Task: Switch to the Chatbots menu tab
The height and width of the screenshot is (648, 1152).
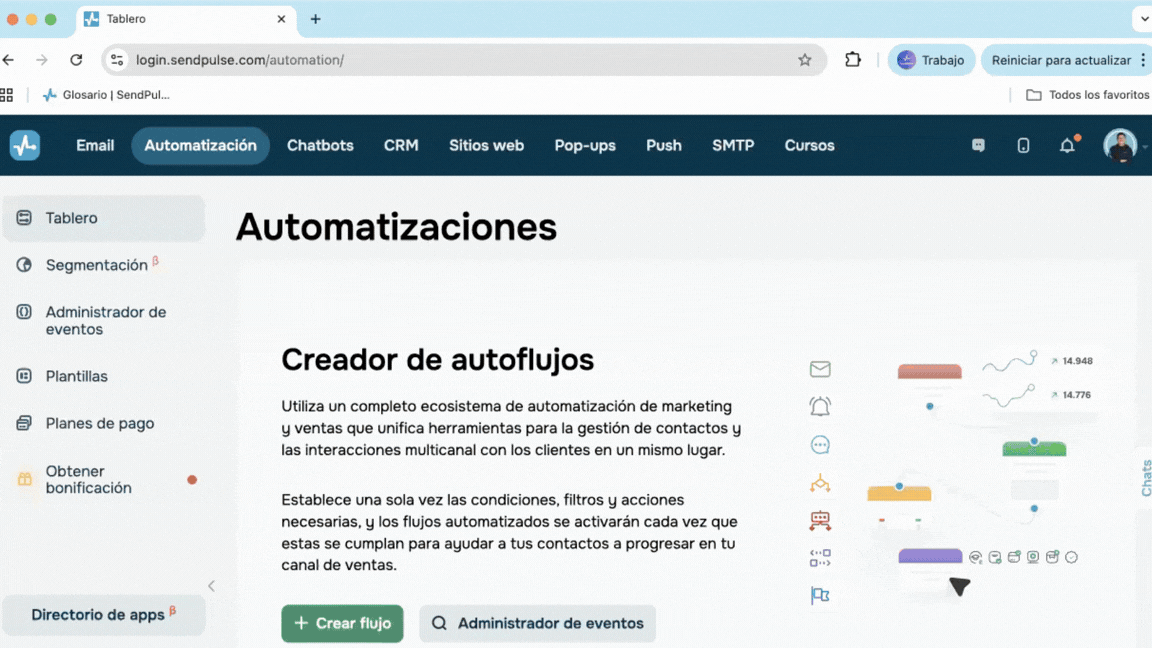Action: point(320,146)
